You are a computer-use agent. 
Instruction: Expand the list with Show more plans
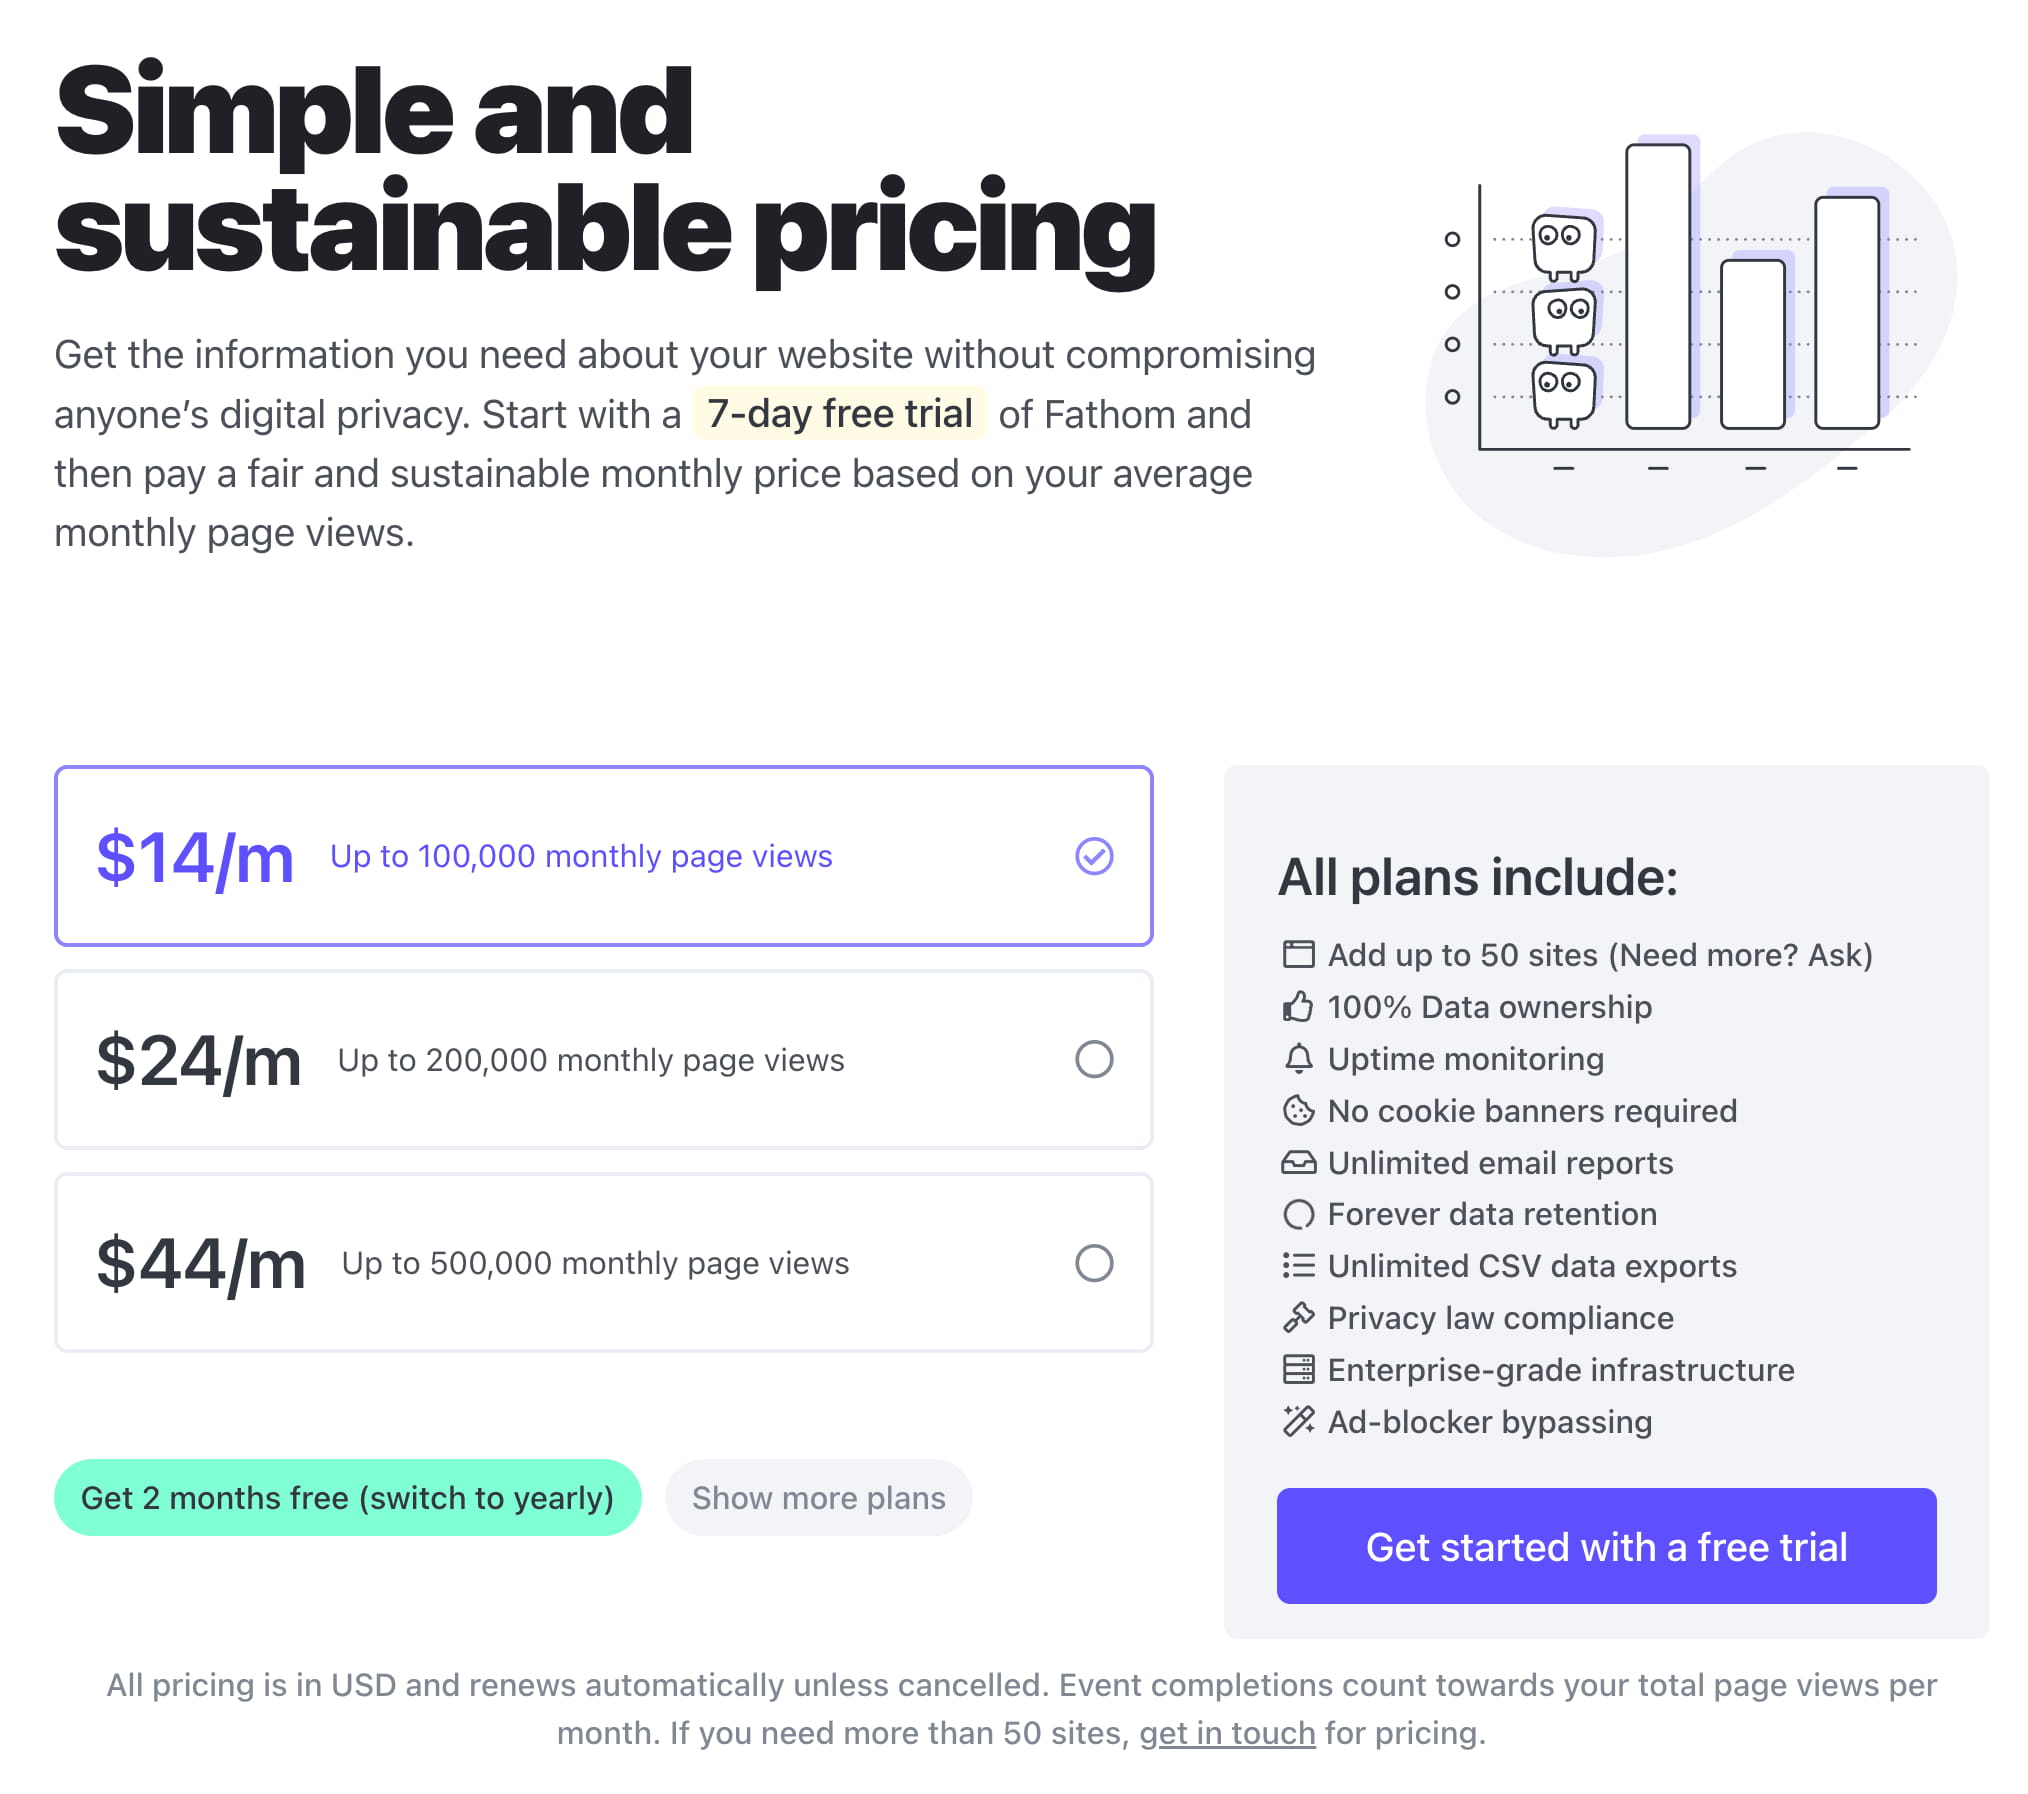coord(817,1497)
